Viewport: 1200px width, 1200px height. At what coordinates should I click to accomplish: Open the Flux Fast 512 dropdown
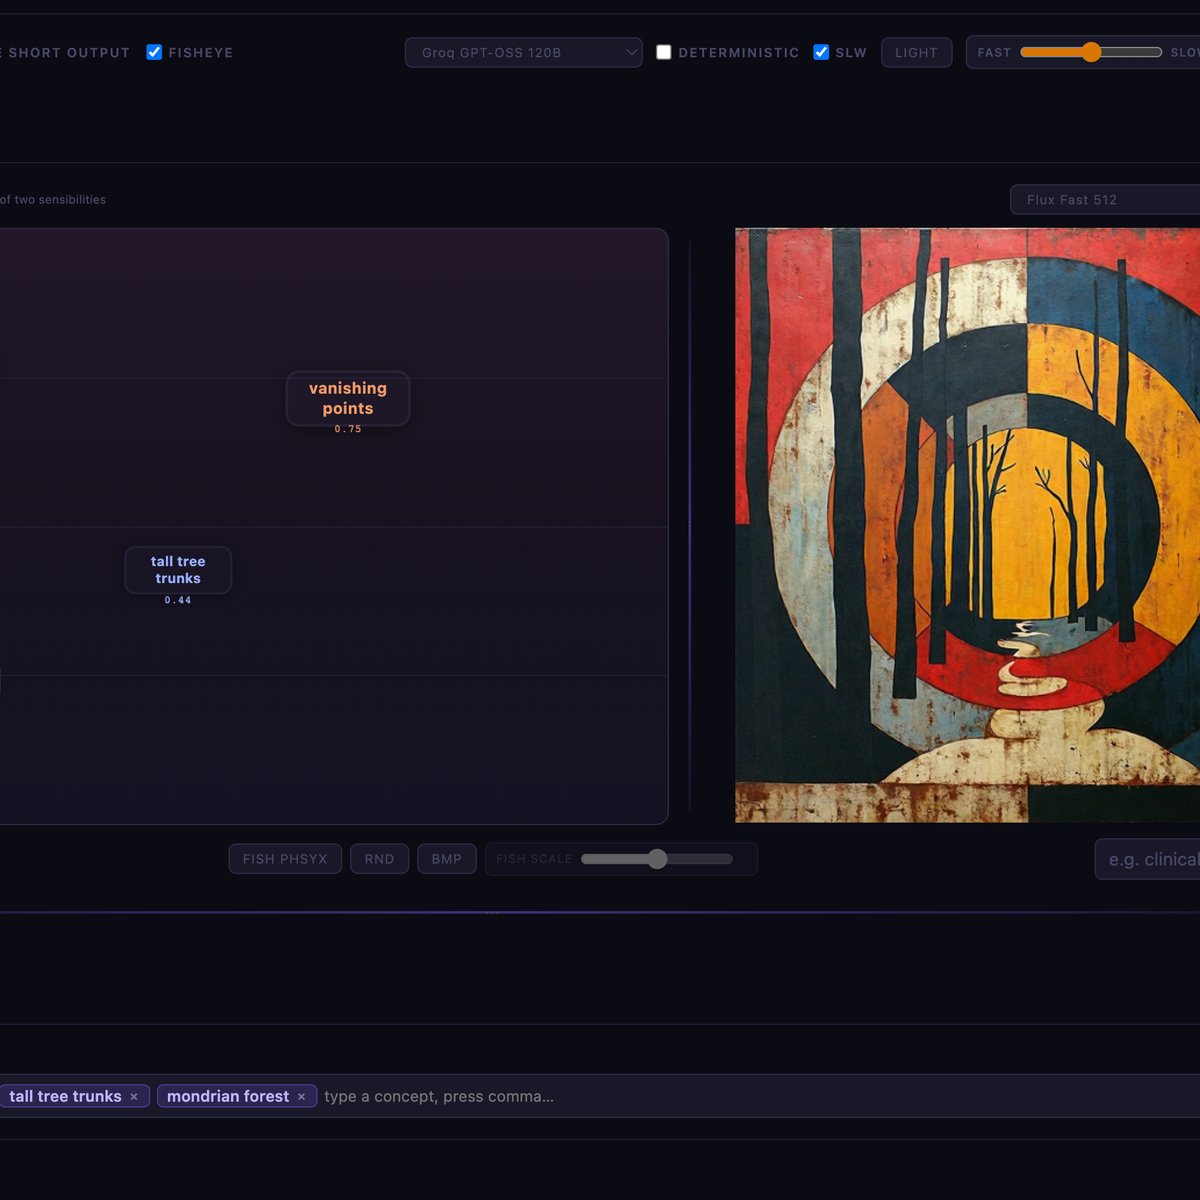coord(1105,199)
